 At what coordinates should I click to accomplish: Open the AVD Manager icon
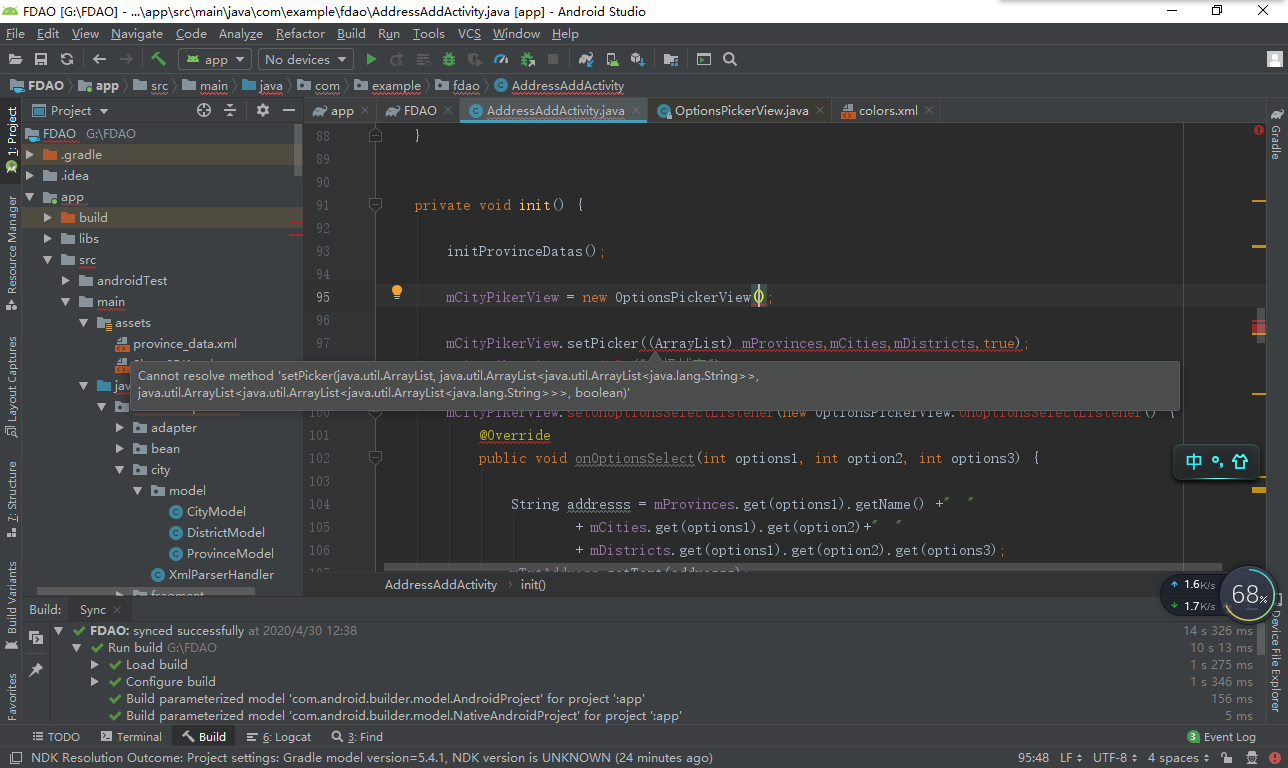click(612, 59)
